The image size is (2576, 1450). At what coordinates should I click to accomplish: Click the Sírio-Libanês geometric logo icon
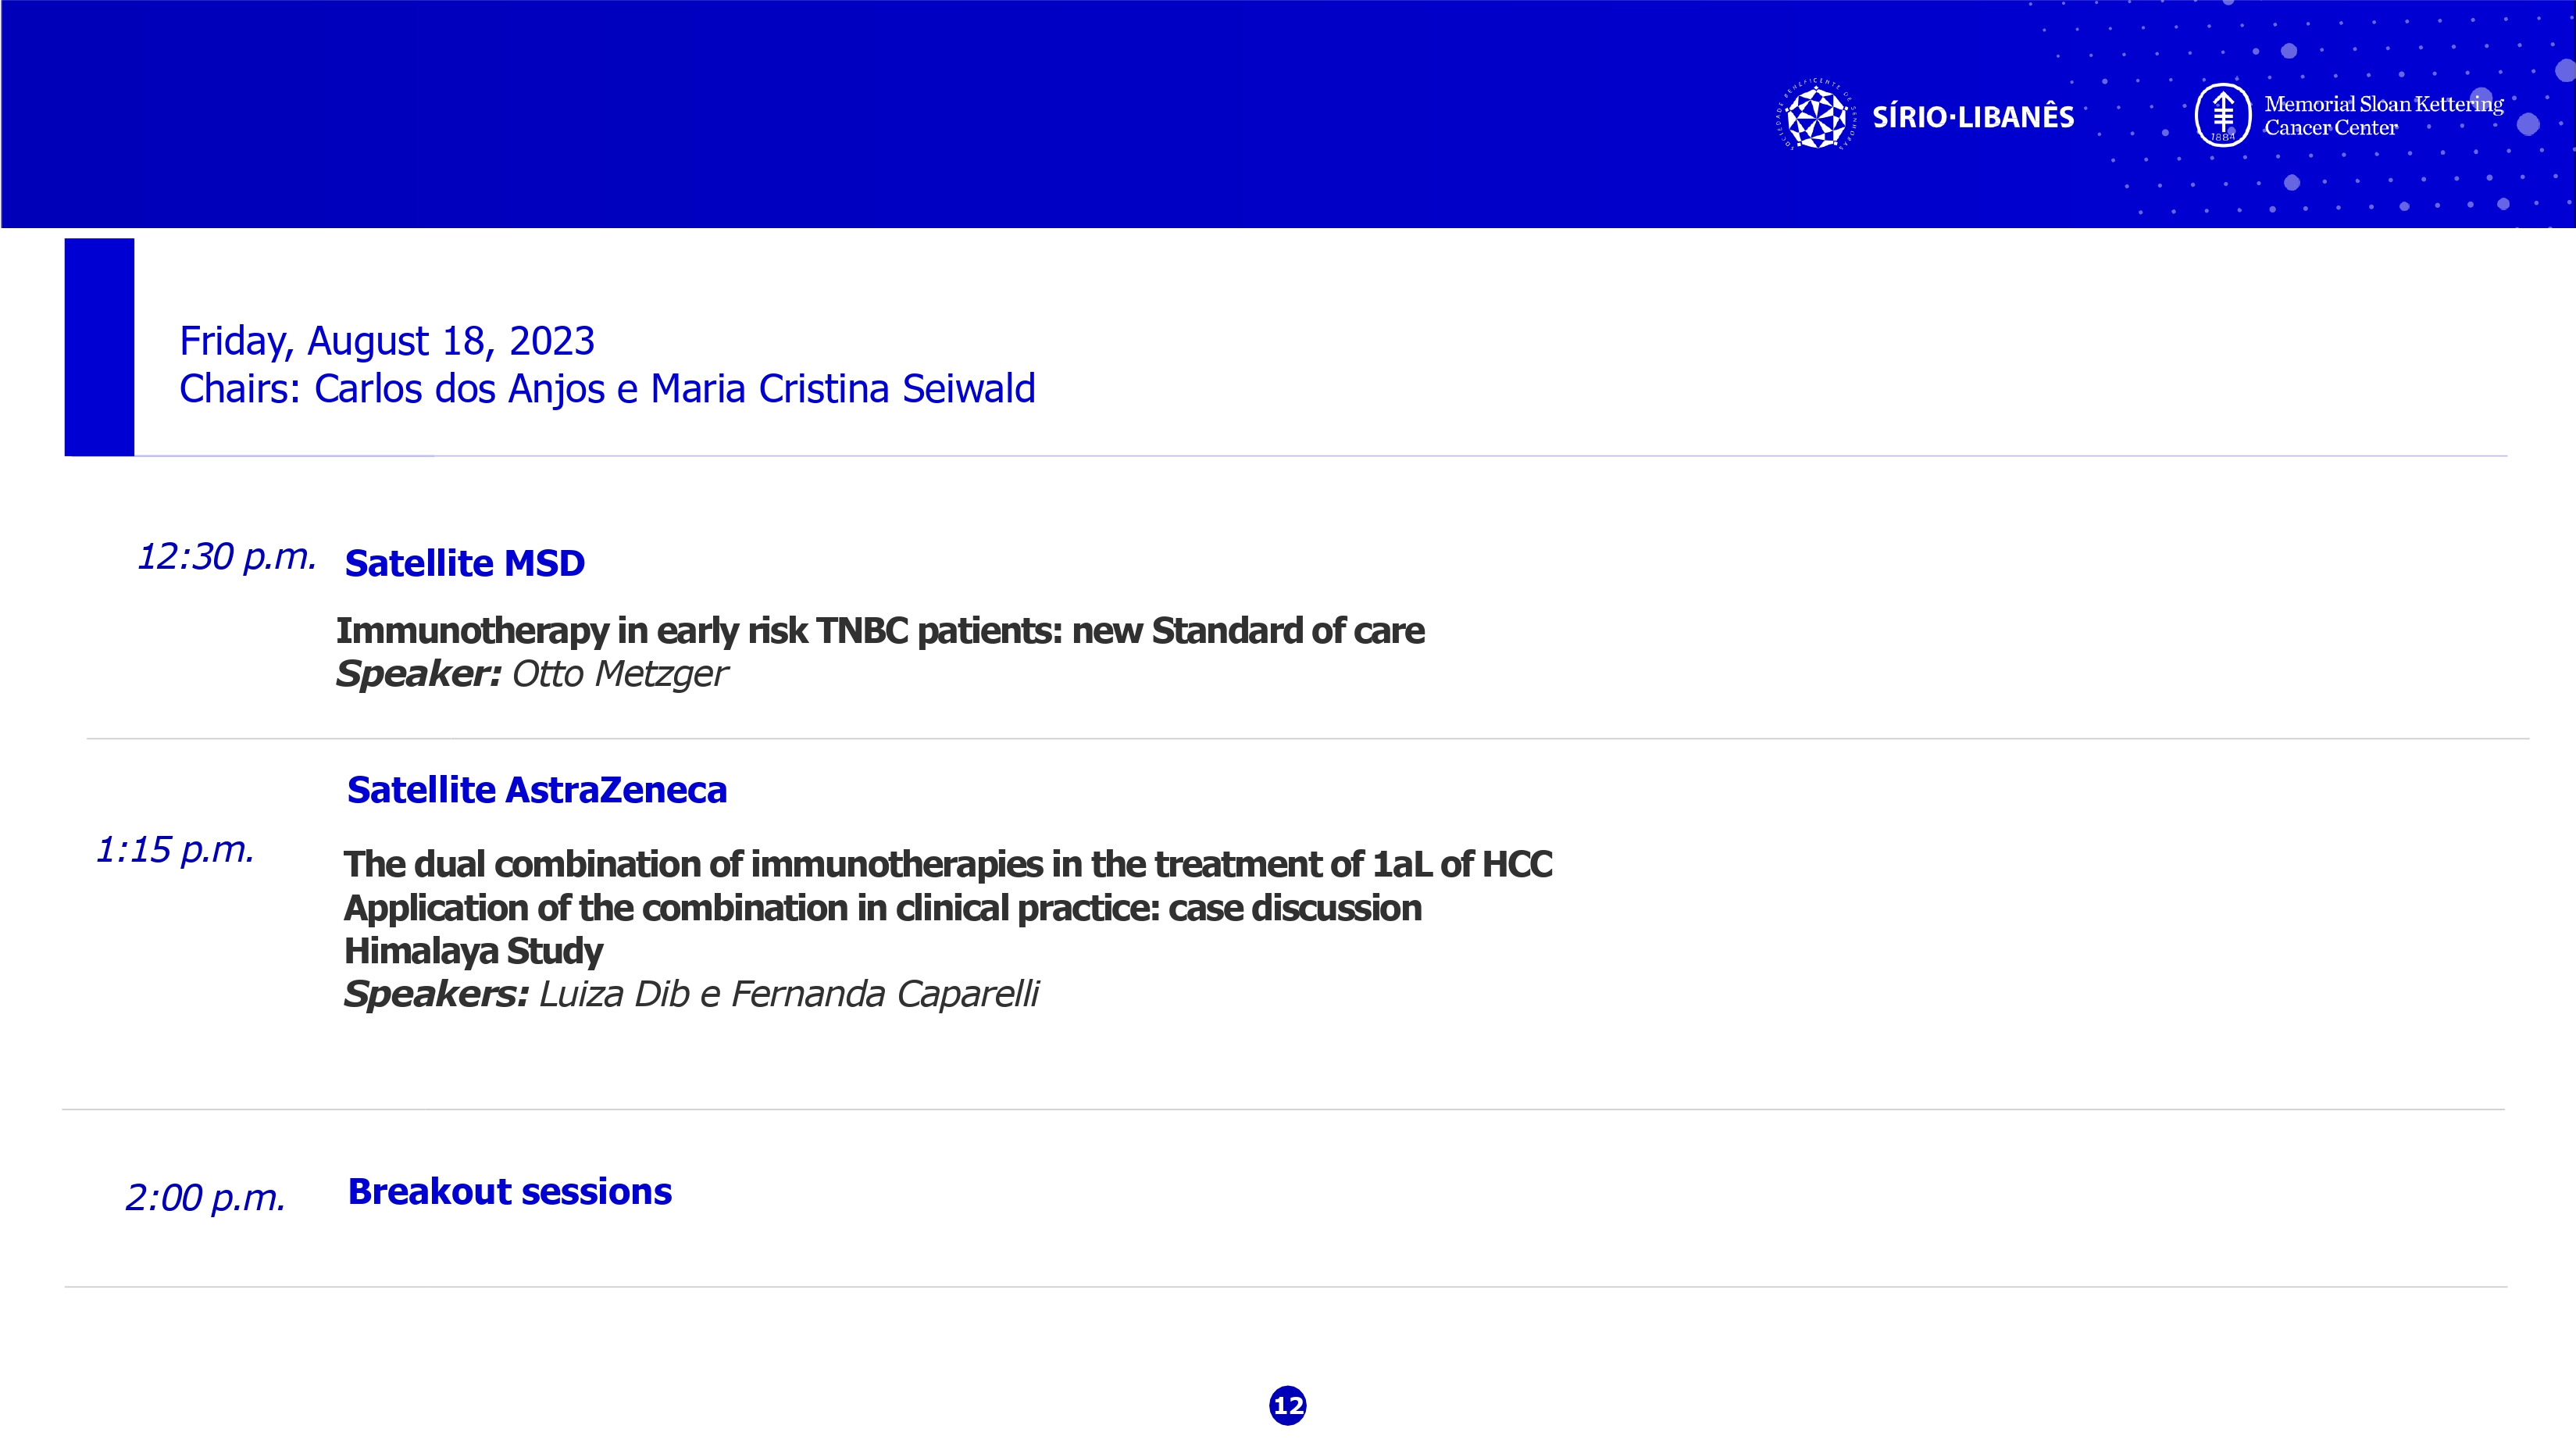coord(1817,116)
